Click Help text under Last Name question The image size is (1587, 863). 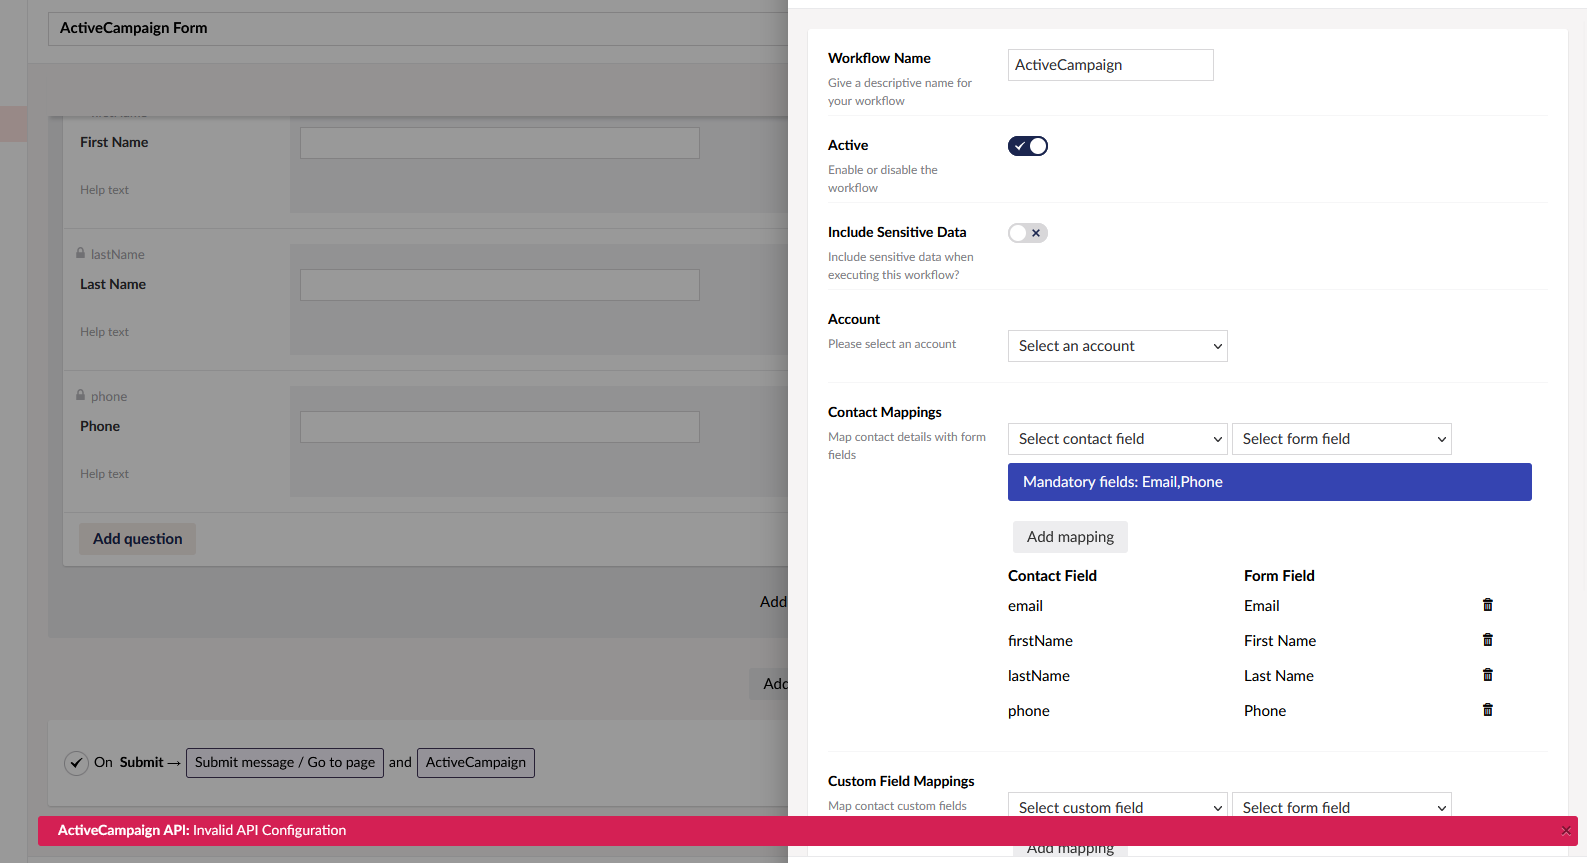[105, 332]
